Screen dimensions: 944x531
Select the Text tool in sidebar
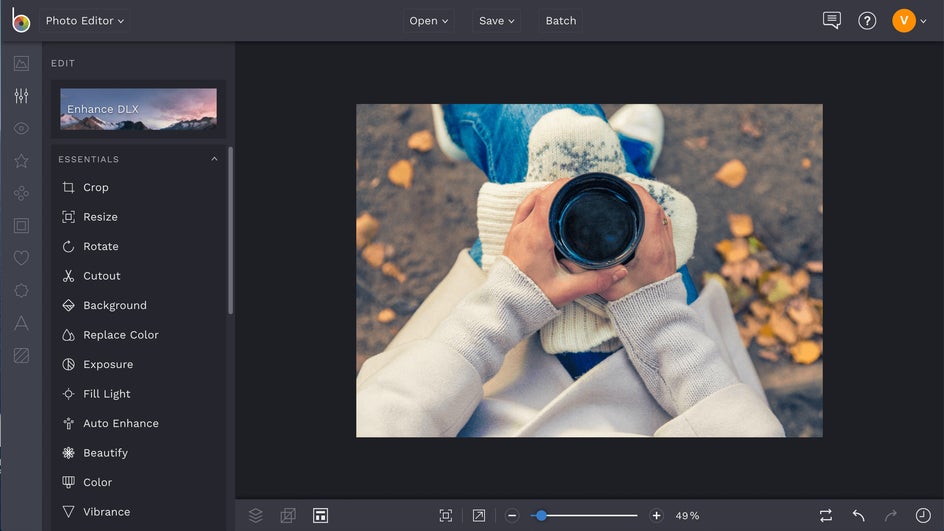[x=21, y=323]
